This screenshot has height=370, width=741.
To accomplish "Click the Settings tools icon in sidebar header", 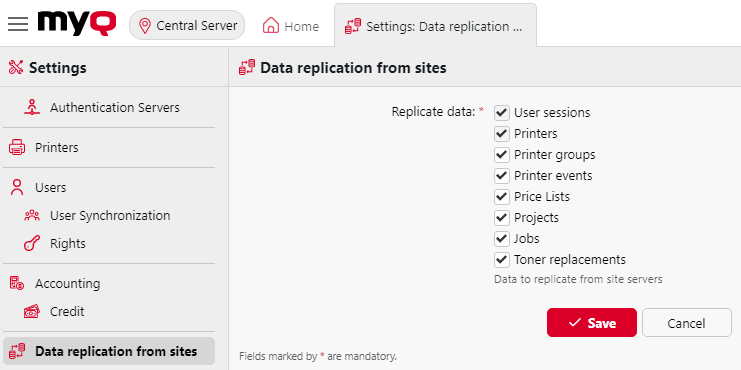I will 16,68.
